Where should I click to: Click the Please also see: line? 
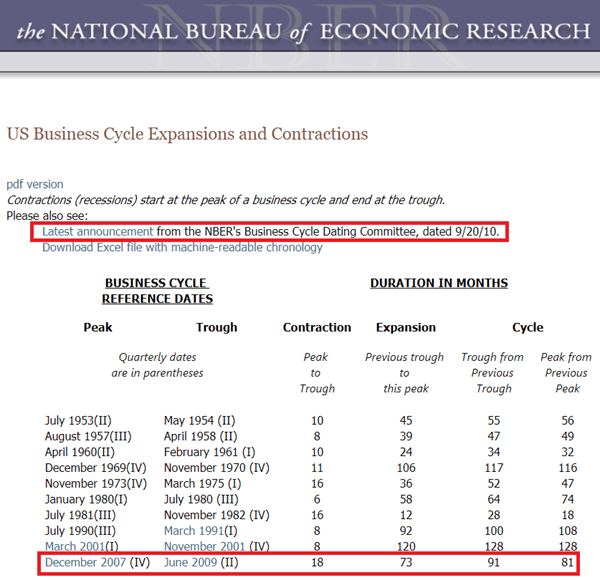tap(47, 216)
